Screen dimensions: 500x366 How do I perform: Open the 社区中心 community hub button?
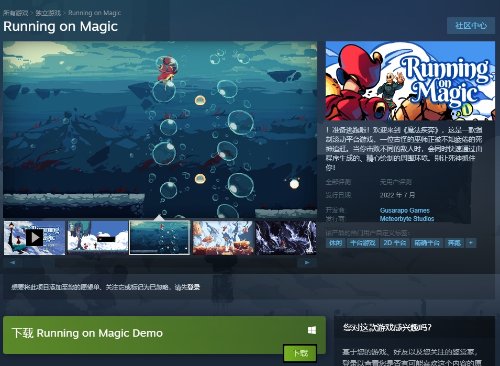[471, 26]
